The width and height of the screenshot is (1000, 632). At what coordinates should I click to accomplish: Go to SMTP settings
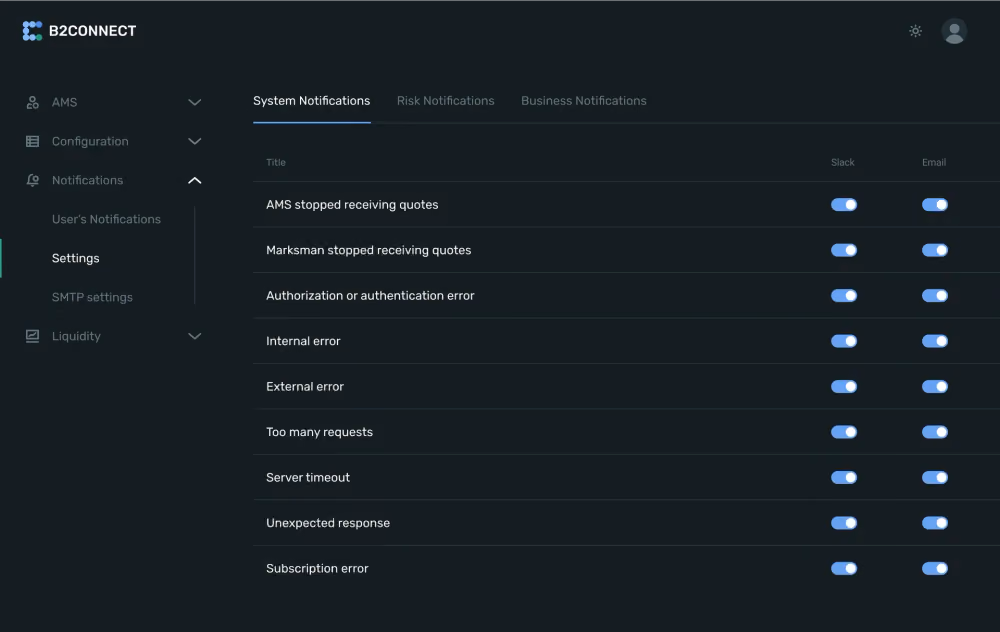[x=92, y=297]
